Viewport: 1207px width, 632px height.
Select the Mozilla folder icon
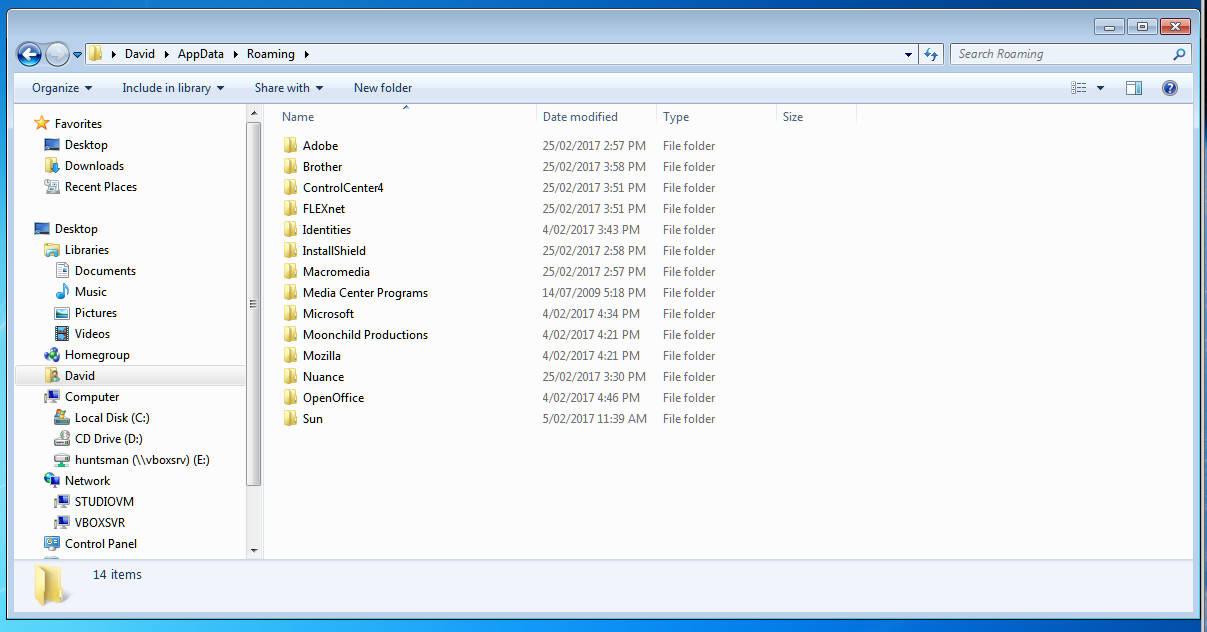(290, 356)
